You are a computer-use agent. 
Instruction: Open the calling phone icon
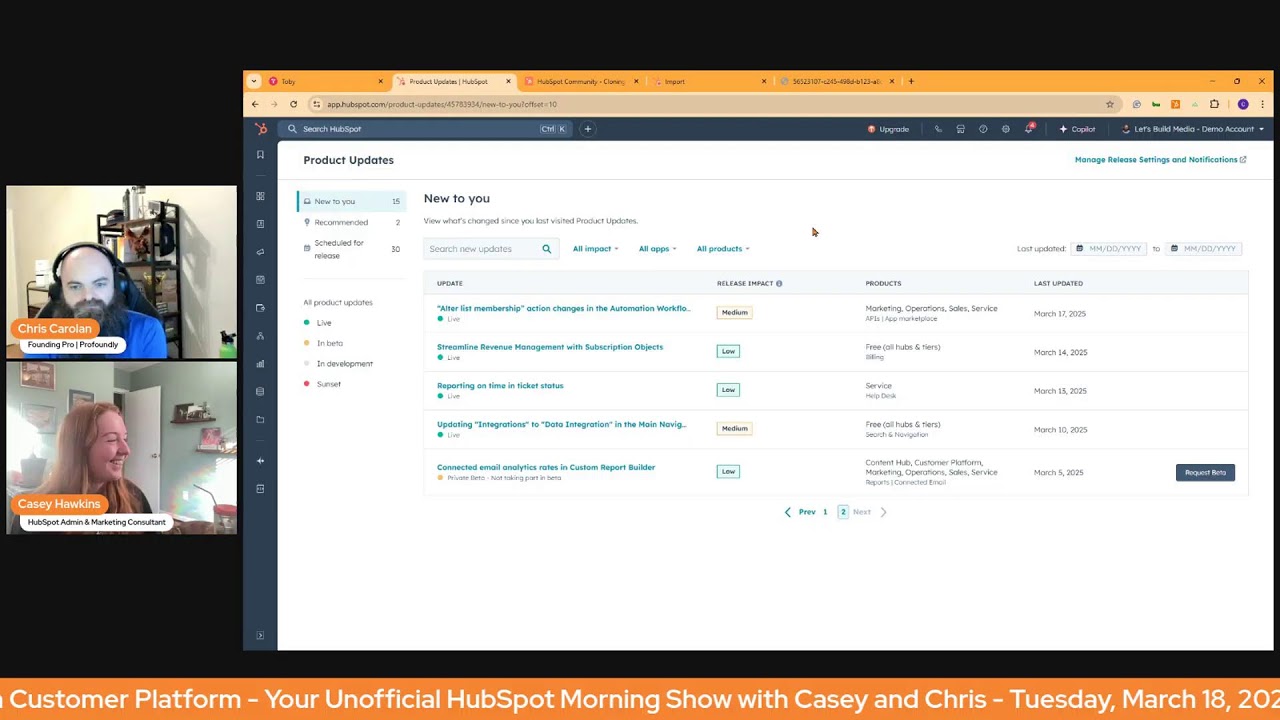(938, 129)
